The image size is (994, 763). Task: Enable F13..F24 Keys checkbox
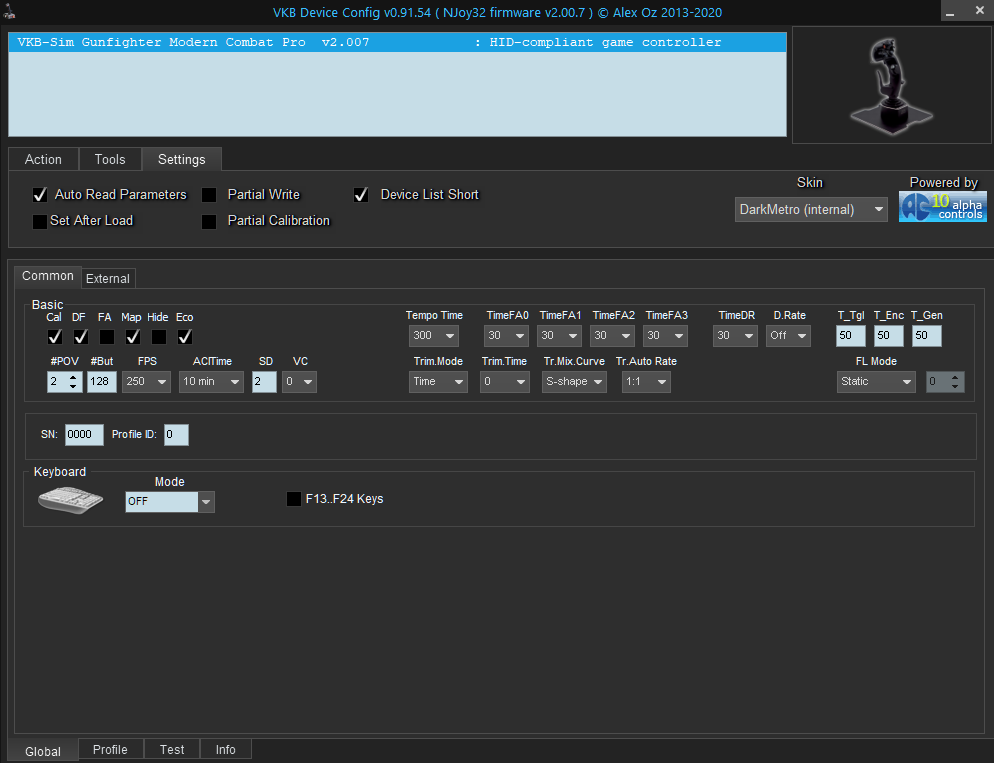294,499
